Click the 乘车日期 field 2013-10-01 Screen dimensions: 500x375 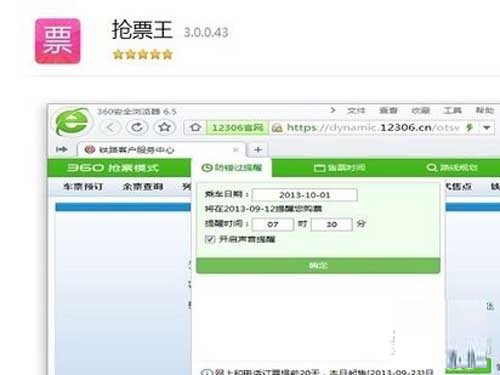point(305,195)
